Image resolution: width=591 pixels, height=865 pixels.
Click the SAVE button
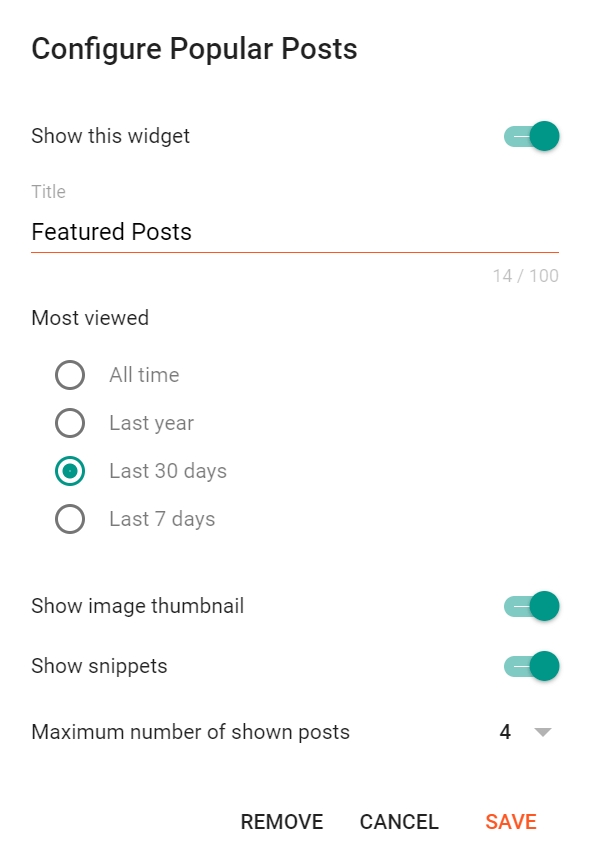click(x=510, y=821)
